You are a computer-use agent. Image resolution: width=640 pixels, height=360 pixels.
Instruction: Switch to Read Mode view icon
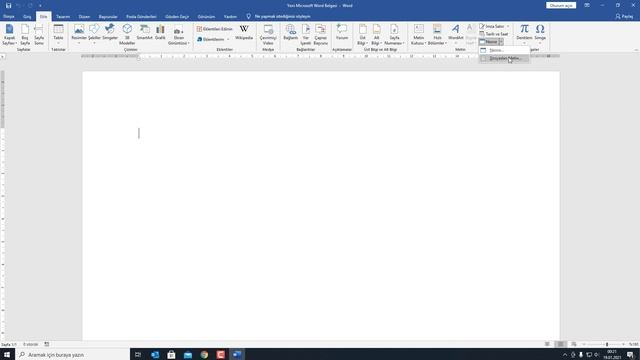[x=547, y=344]
